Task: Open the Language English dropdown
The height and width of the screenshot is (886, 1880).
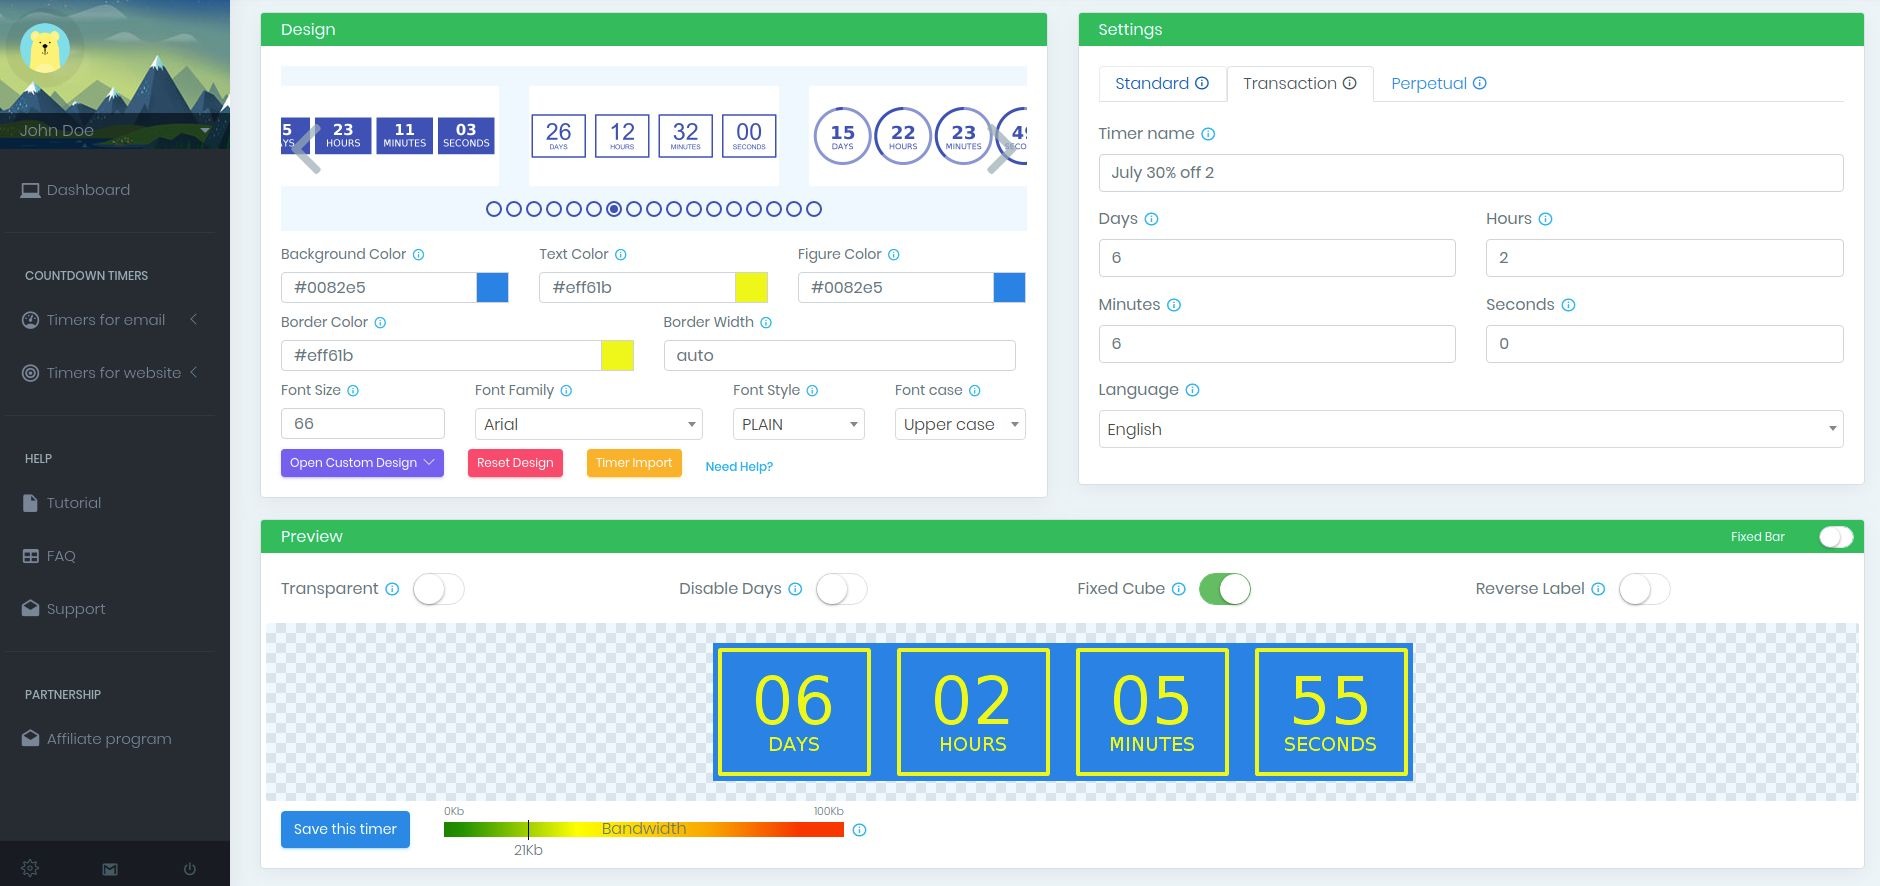Action: pyautogui.click(x=1471, y=429)
